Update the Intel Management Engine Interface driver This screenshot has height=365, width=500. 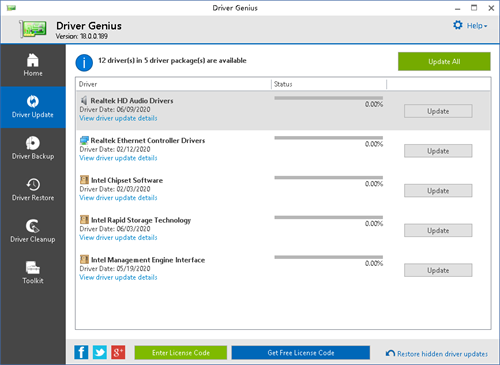(438, 270)
